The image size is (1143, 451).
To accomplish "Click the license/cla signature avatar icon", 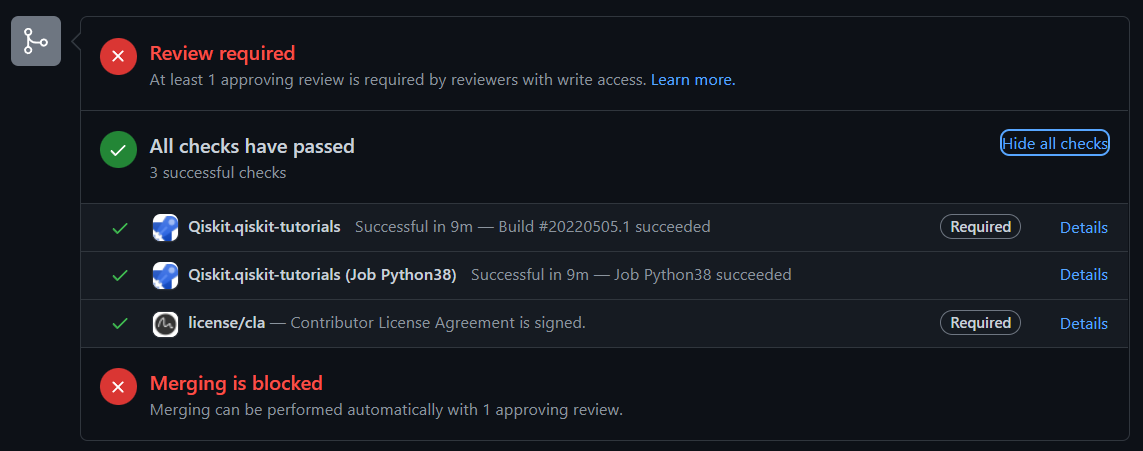I will pyautogui.click(x=165, y=323).
